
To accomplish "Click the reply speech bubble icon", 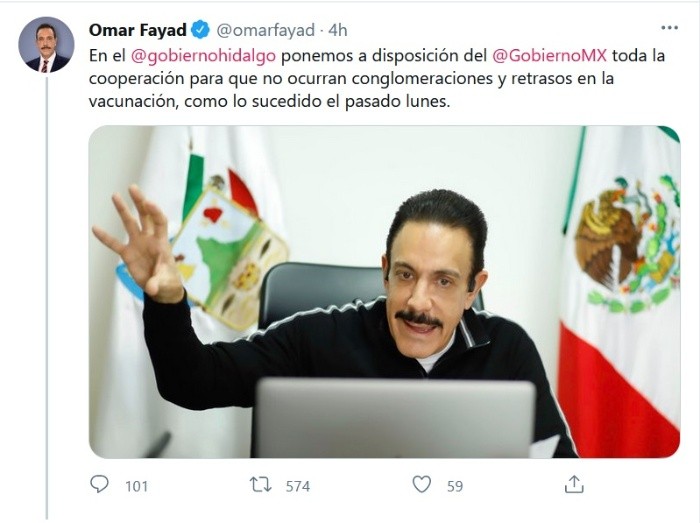I will point(99,484).
